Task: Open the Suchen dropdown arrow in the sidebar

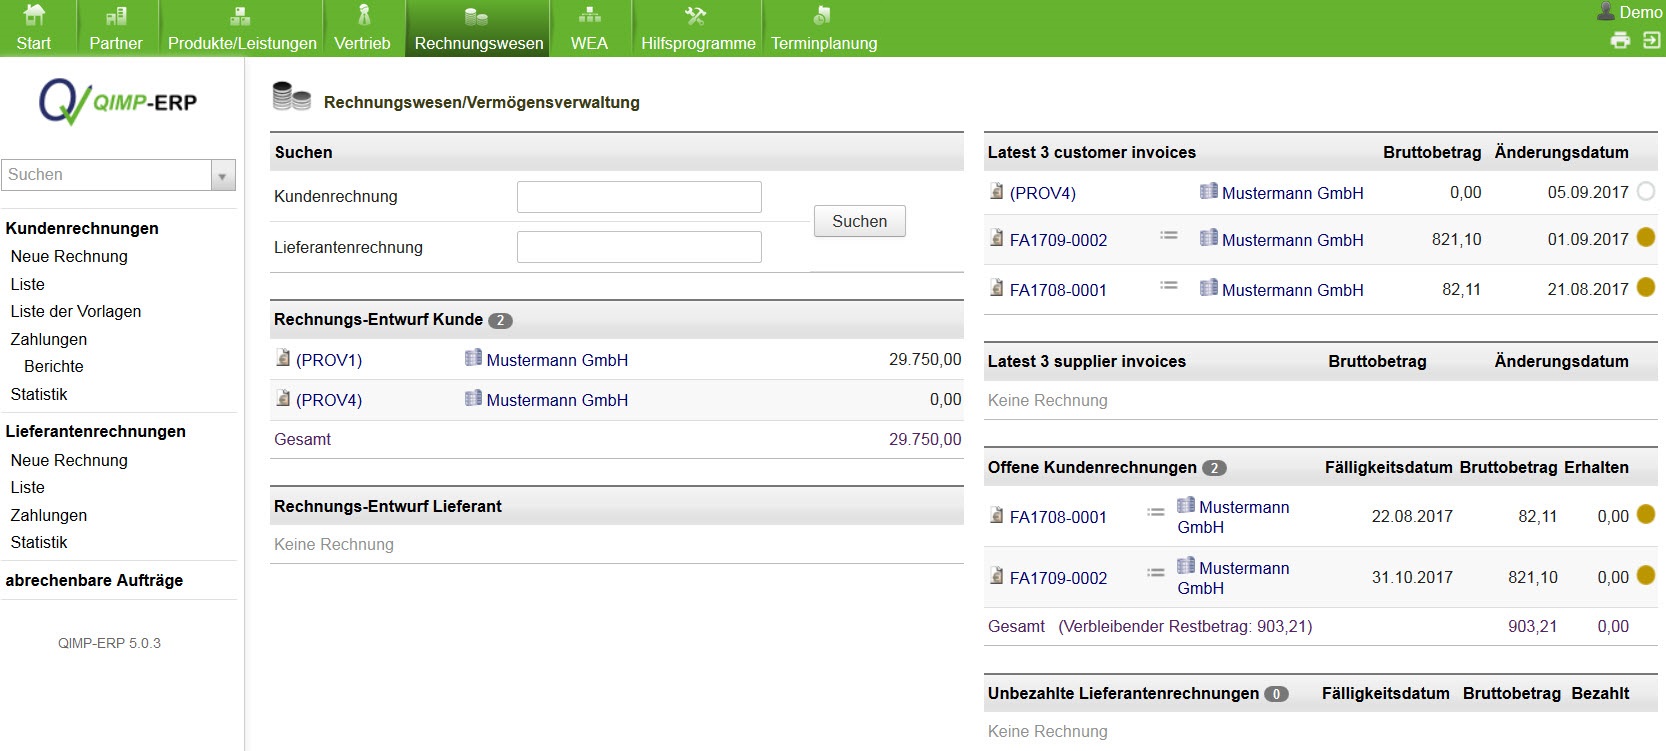Action: [x=222, y=176]
